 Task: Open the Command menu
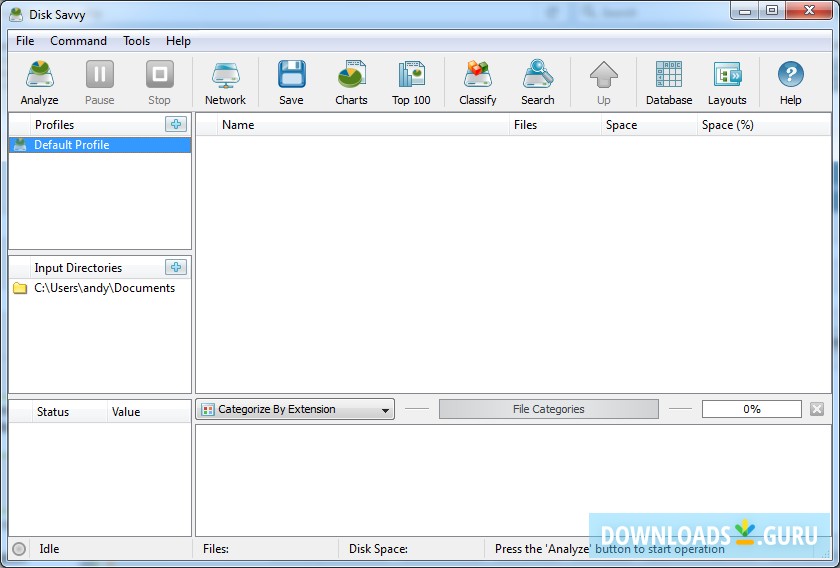(x=78, y=41)
